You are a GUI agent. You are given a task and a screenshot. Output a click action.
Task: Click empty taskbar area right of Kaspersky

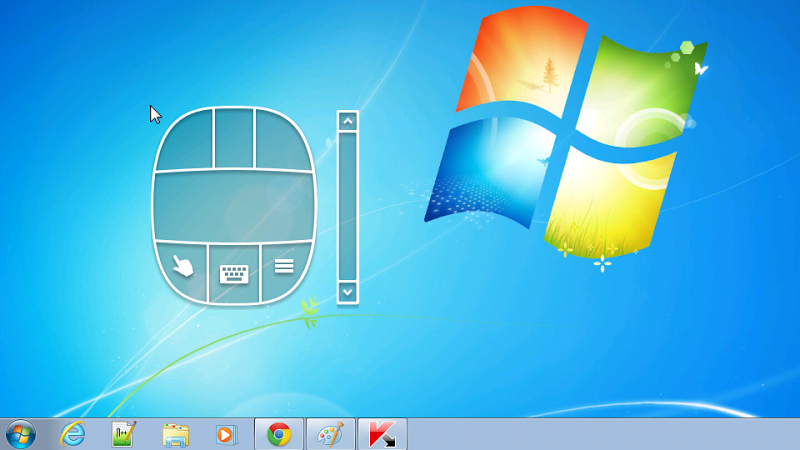[x=600, y=434]
